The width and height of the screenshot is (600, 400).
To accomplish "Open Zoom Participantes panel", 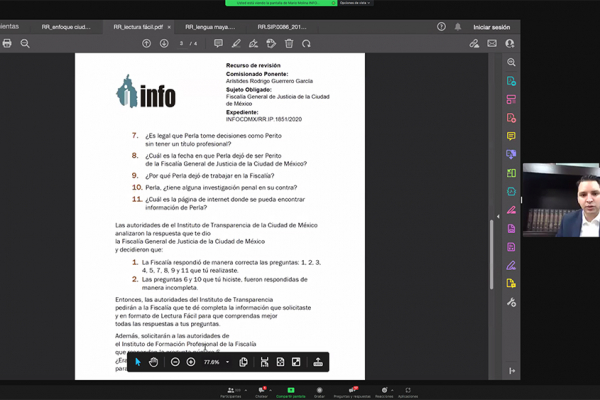I will [x=231, y=392].
